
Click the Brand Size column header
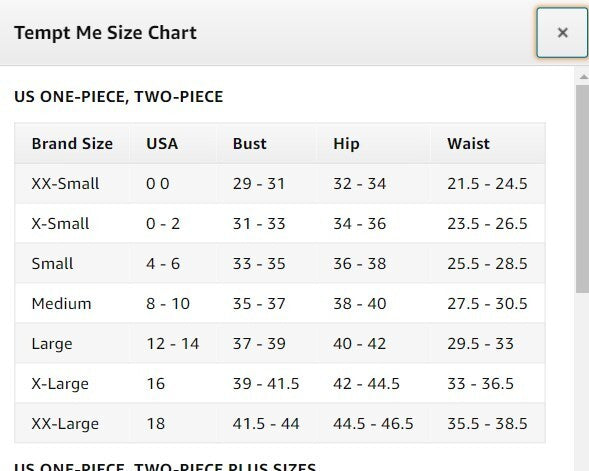pos(72,143)
